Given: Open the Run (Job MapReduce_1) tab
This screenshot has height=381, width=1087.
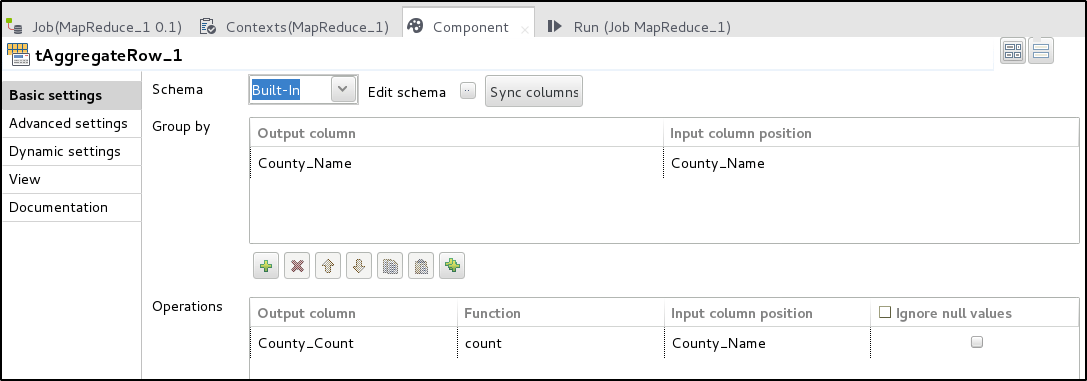Looking at the screenshot, I should click(x=638, y=27).
